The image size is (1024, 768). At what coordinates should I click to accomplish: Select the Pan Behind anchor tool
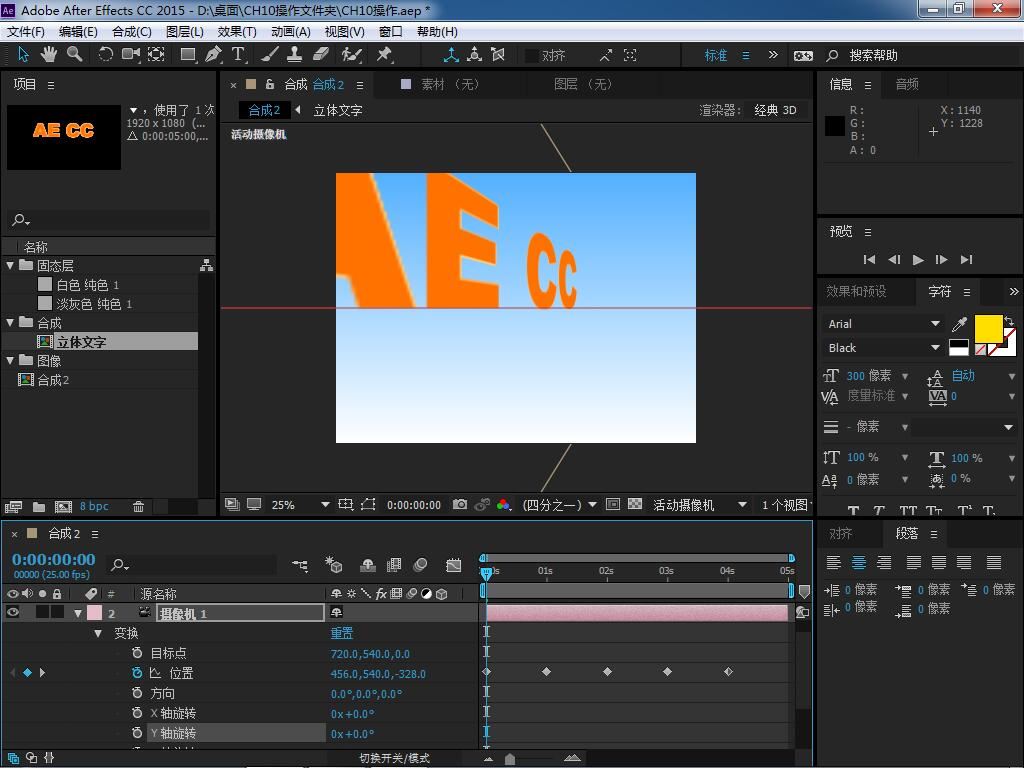[x=156, y=55]
